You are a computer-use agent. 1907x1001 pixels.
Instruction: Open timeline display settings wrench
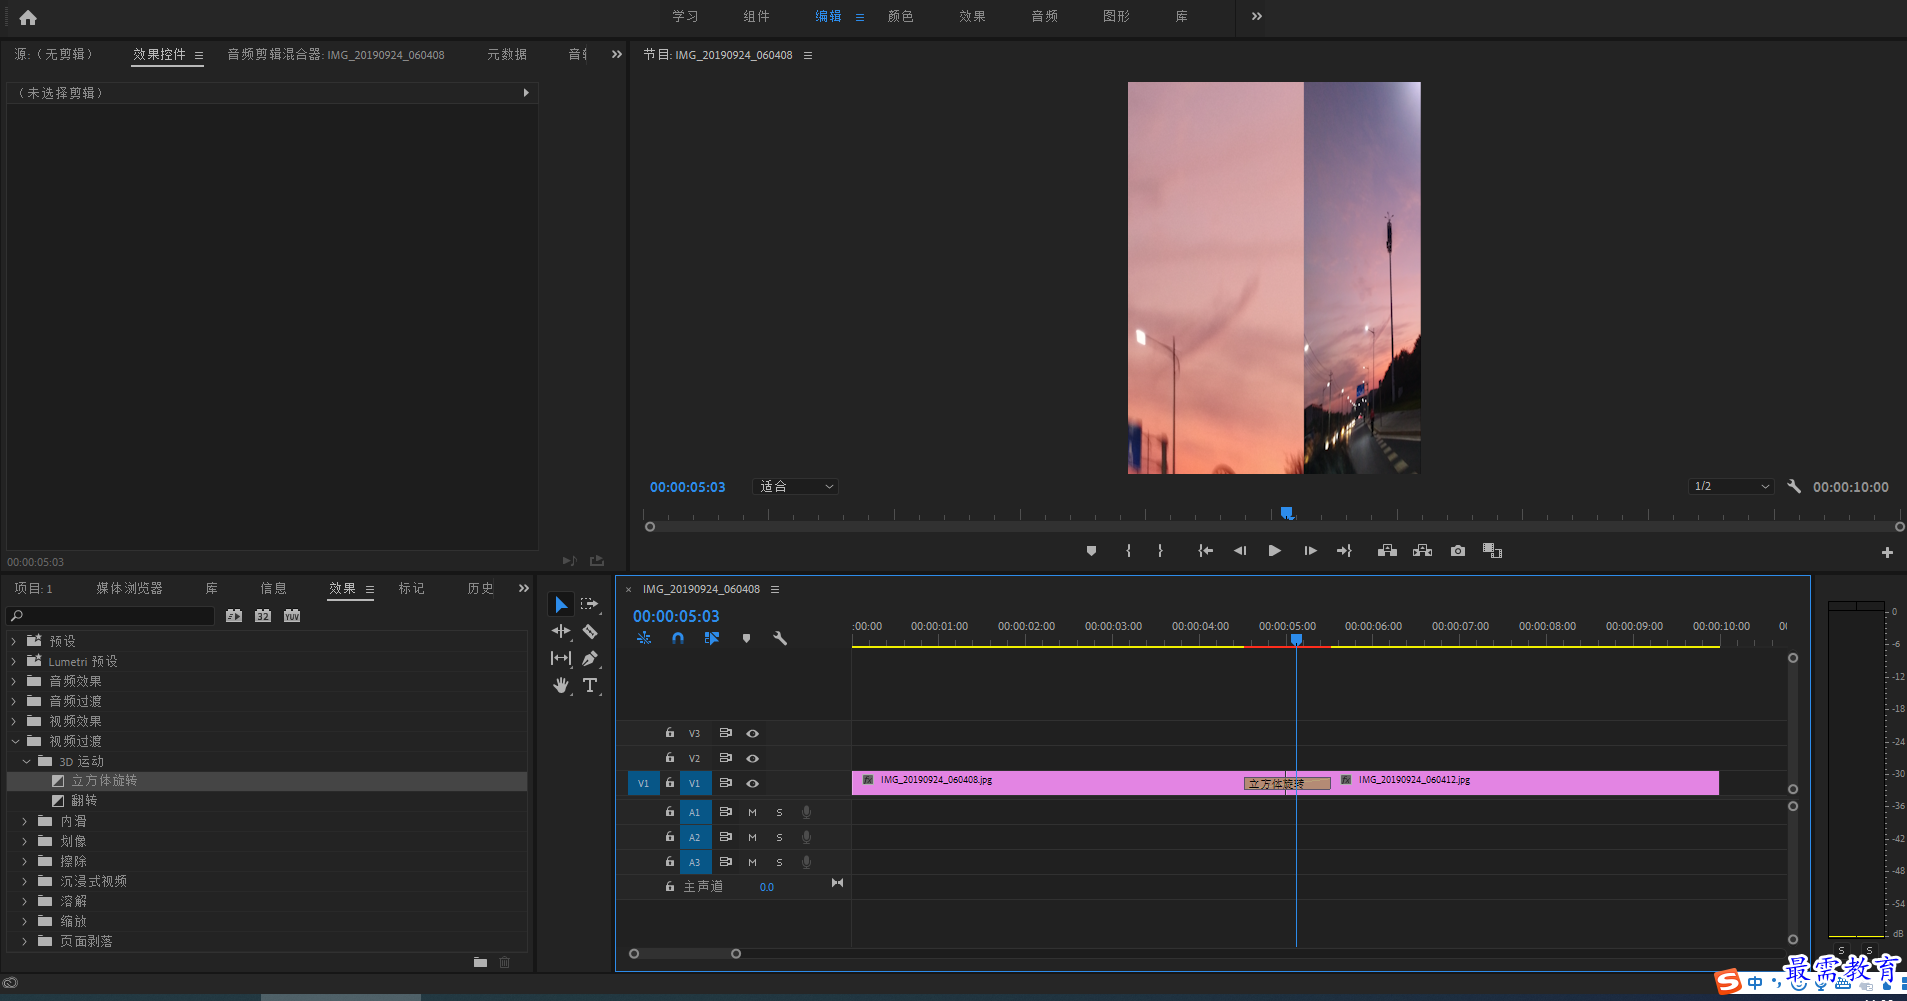[x=780, y=638]
